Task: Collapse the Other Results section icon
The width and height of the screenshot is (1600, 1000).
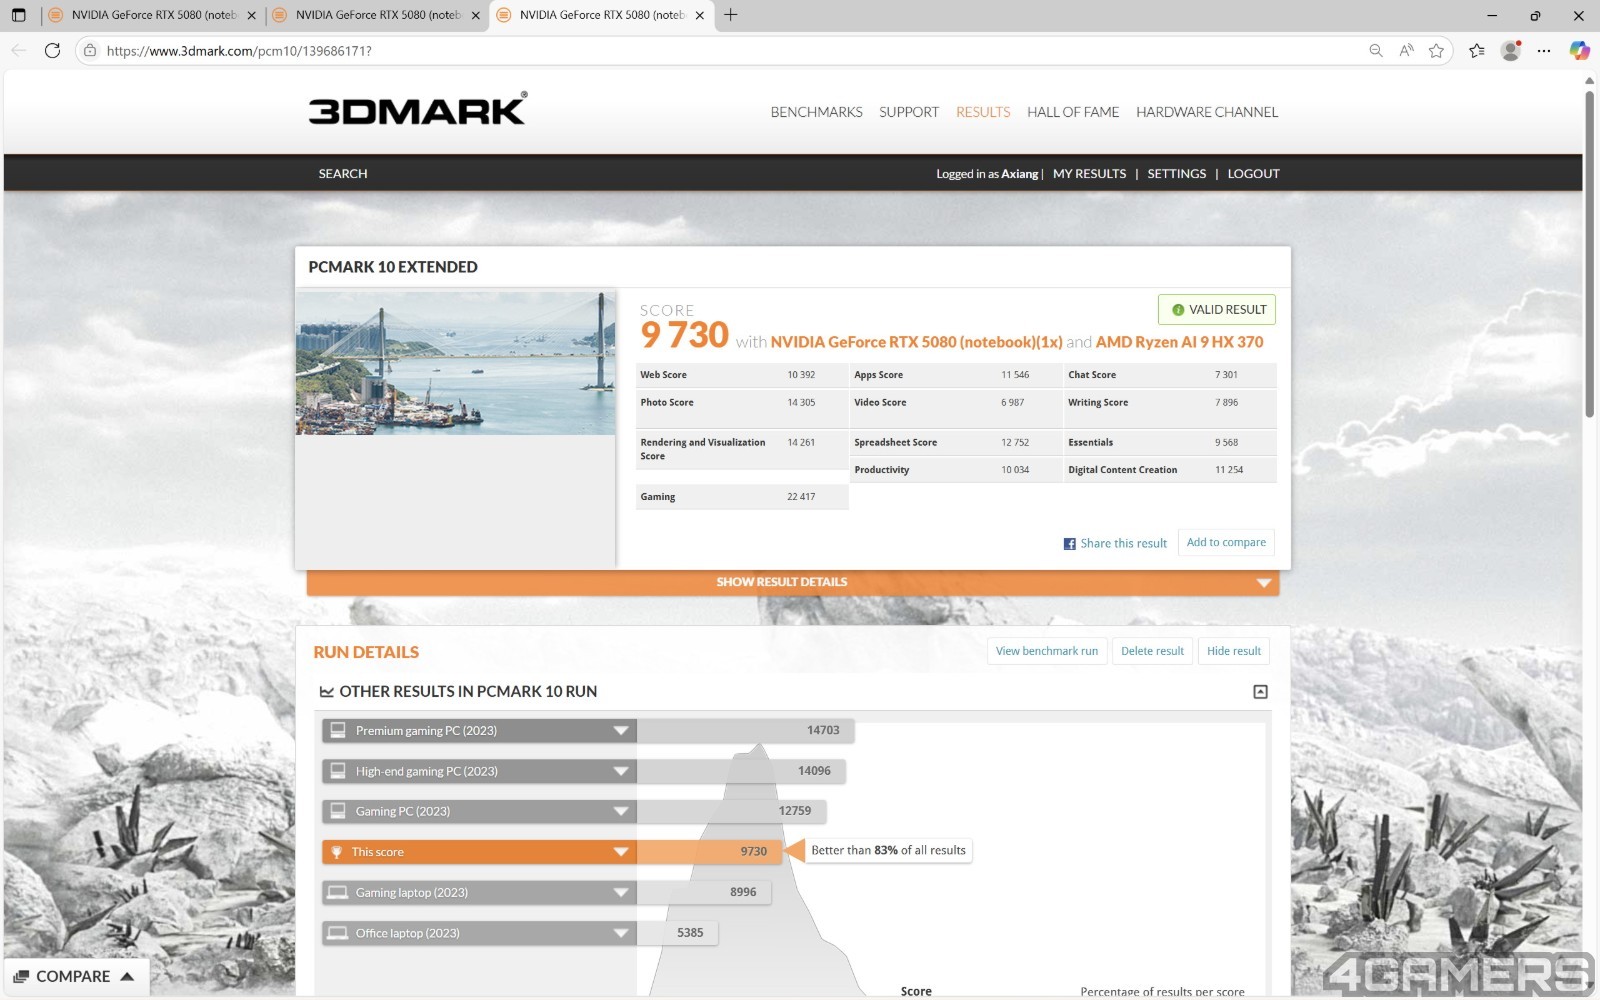Action: click(1260, 691)
